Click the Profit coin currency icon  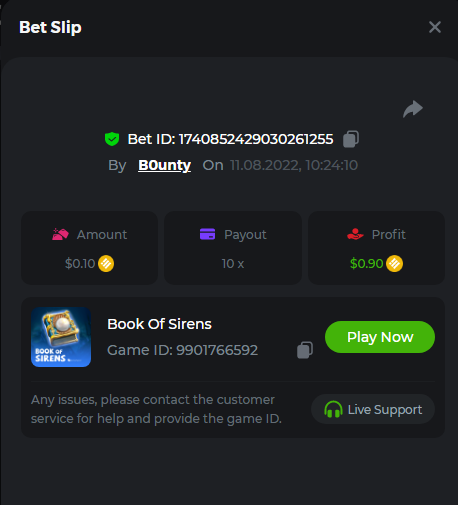[394, 264]
